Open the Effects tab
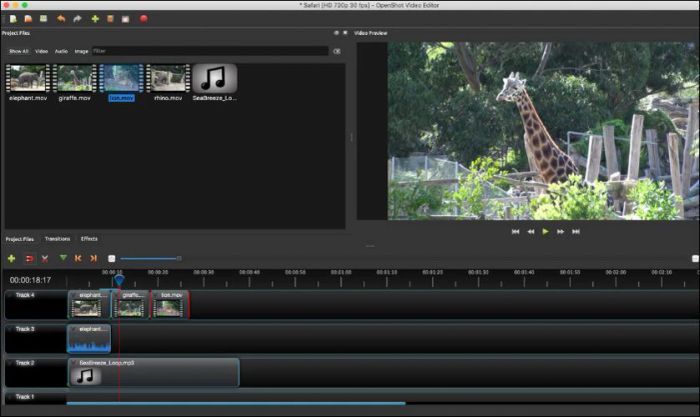 (x=89, y=239)
